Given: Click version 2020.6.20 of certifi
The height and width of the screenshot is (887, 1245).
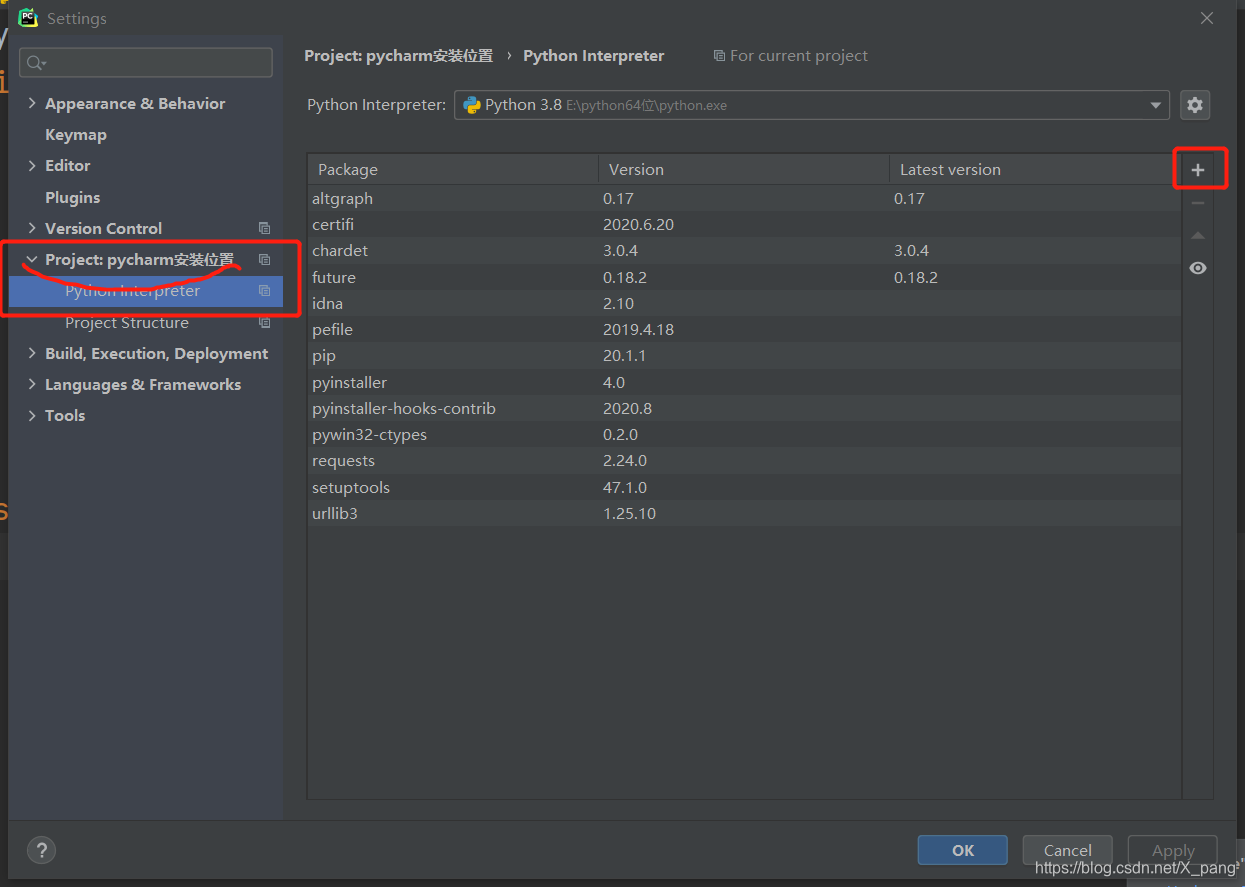Looking at the screenshot, I should coord(638,224).
